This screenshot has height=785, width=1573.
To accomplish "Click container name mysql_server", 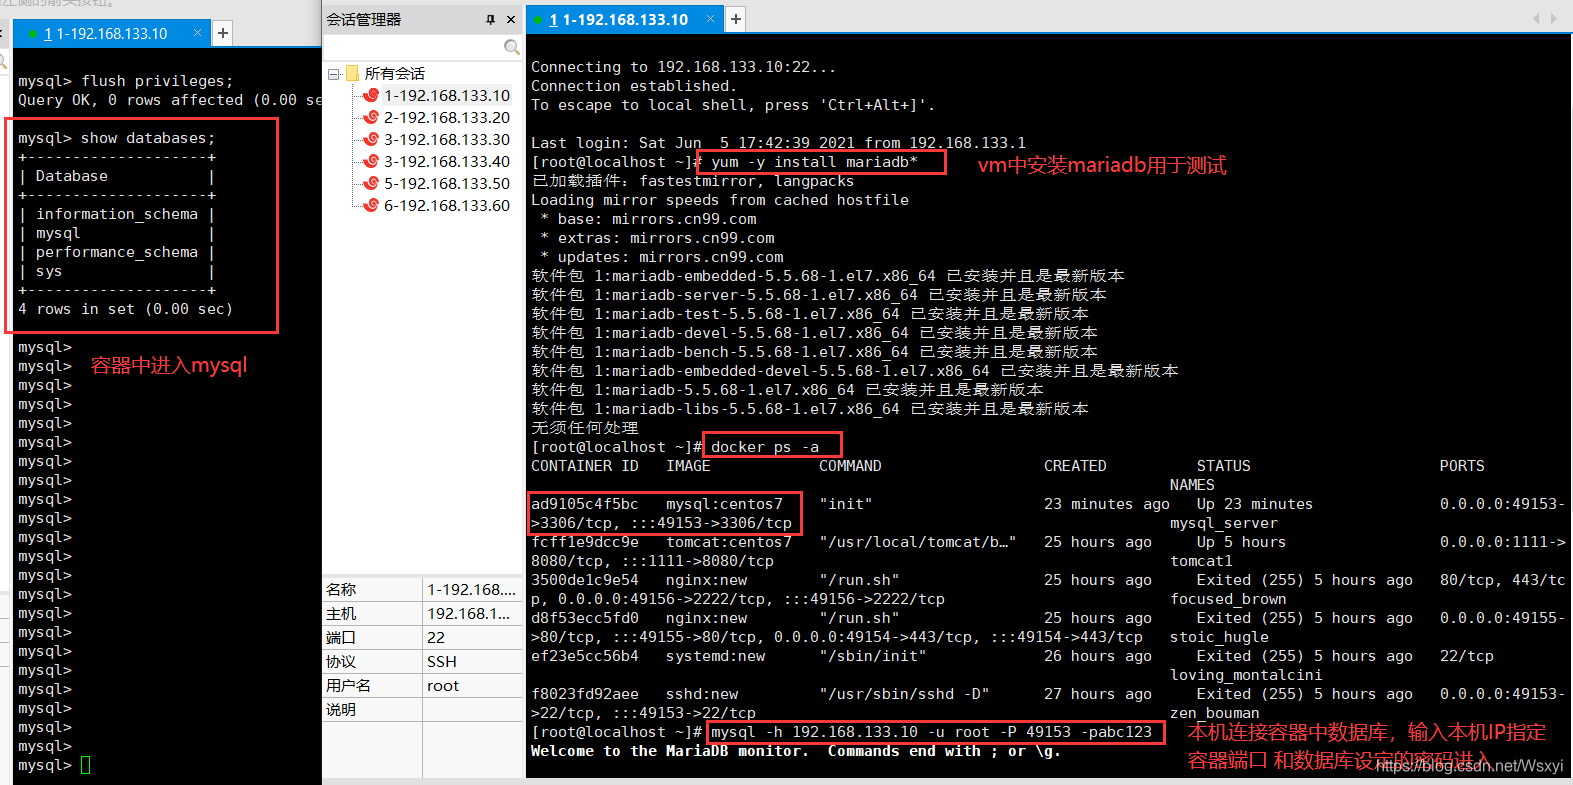I will tap(1224, 523).
